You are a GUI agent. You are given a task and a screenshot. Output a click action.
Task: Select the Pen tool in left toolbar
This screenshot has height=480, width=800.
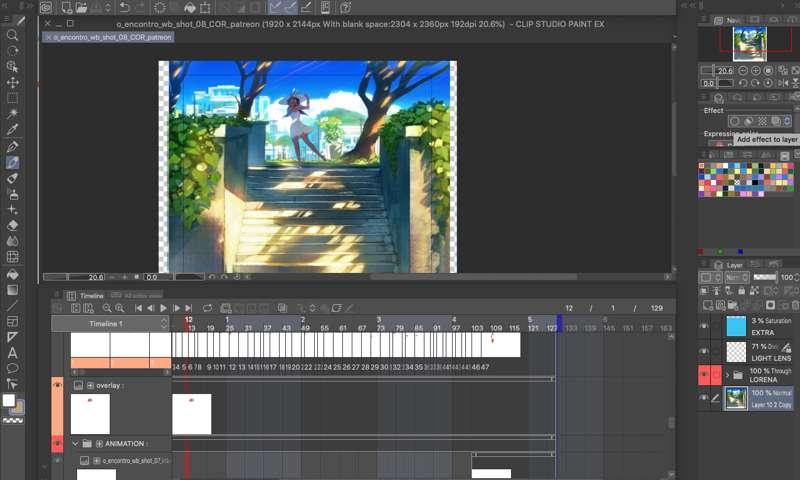(12, 147)
